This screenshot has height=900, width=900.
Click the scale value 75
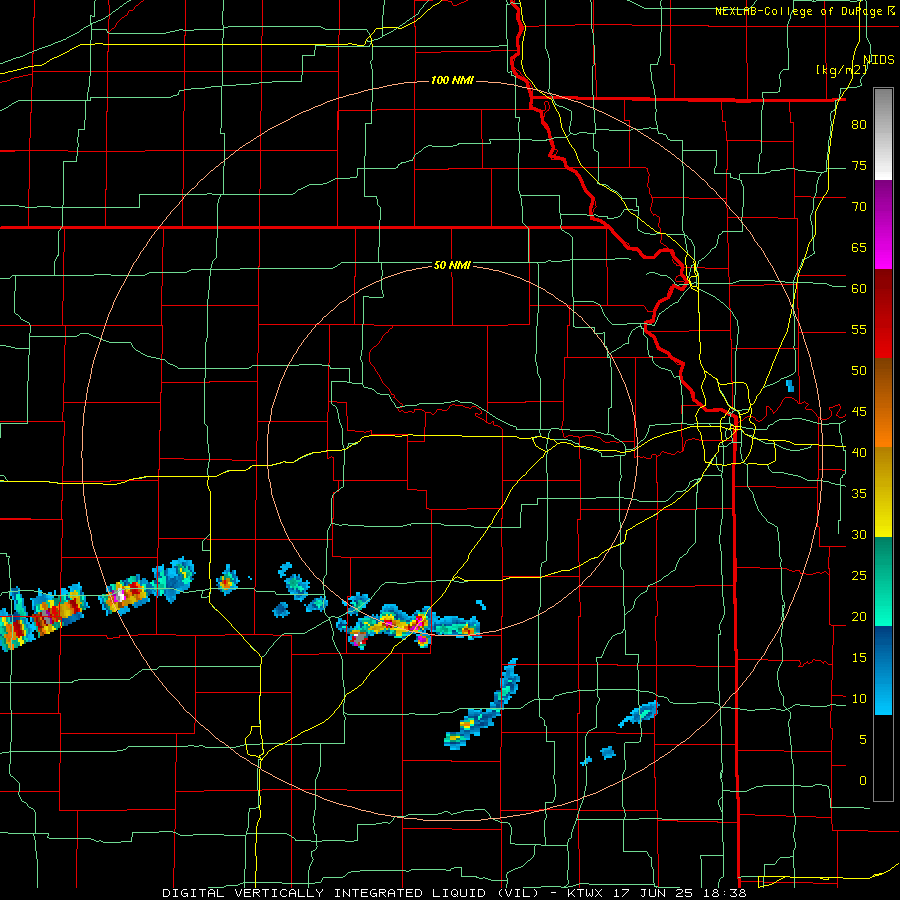[x=859, y=166]
